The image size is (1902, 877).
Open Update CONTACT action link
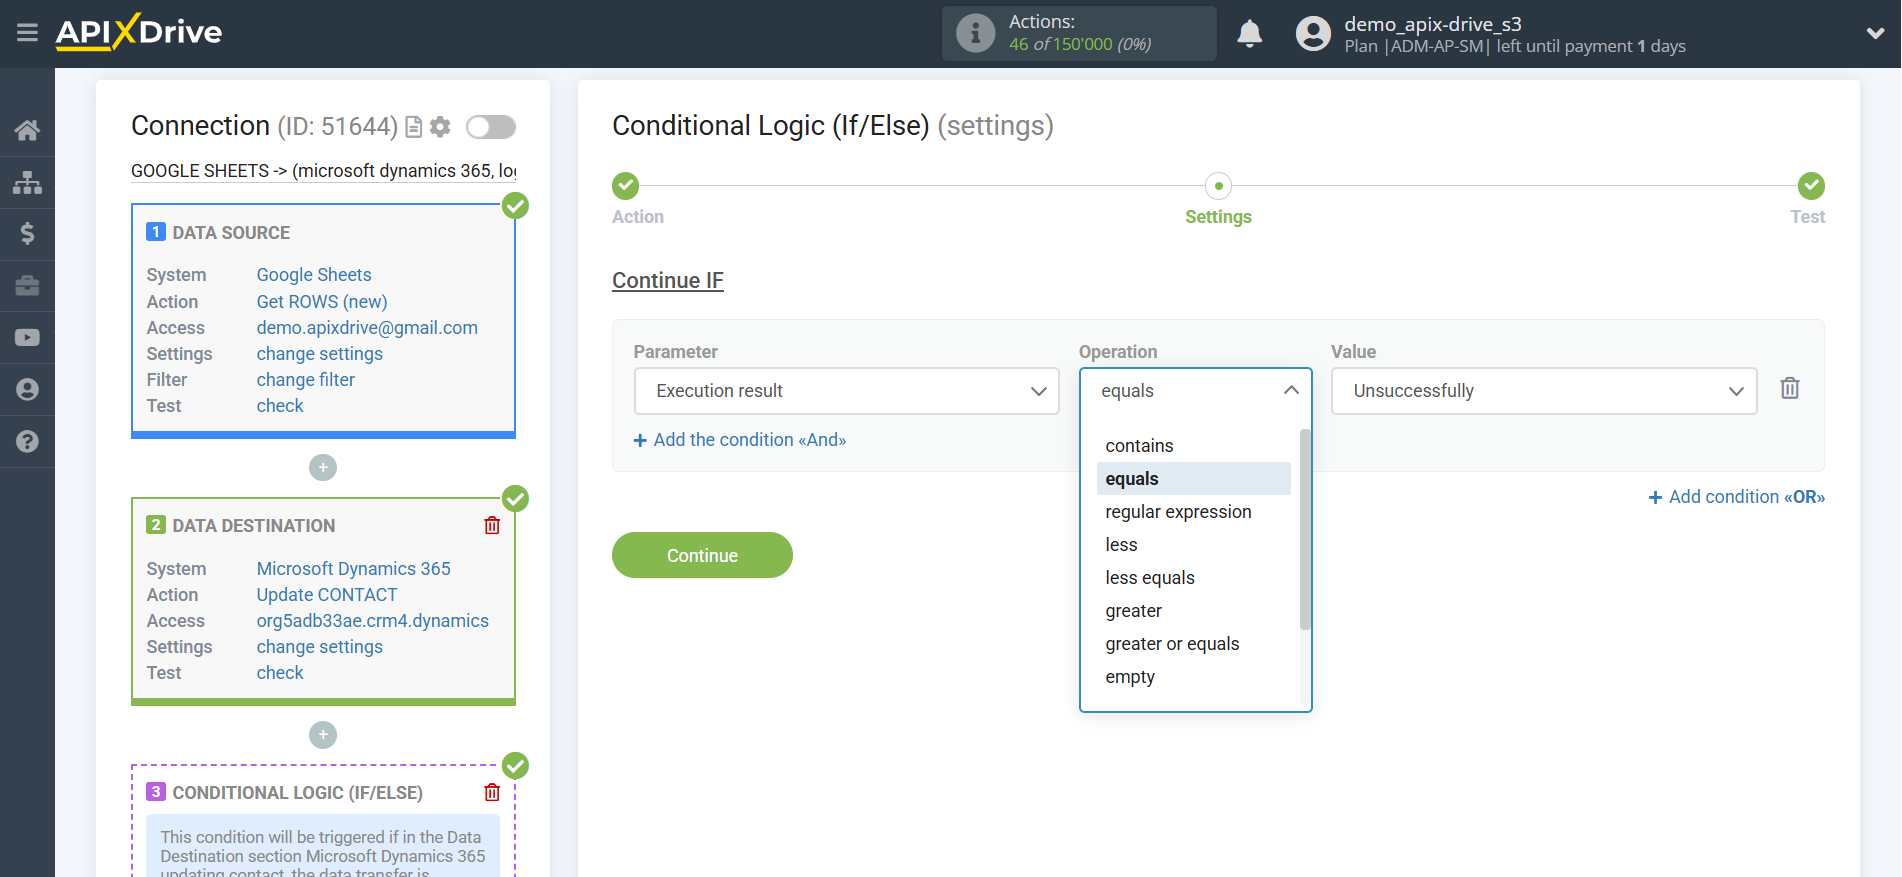pyautogui.click(x=327, y=595)
